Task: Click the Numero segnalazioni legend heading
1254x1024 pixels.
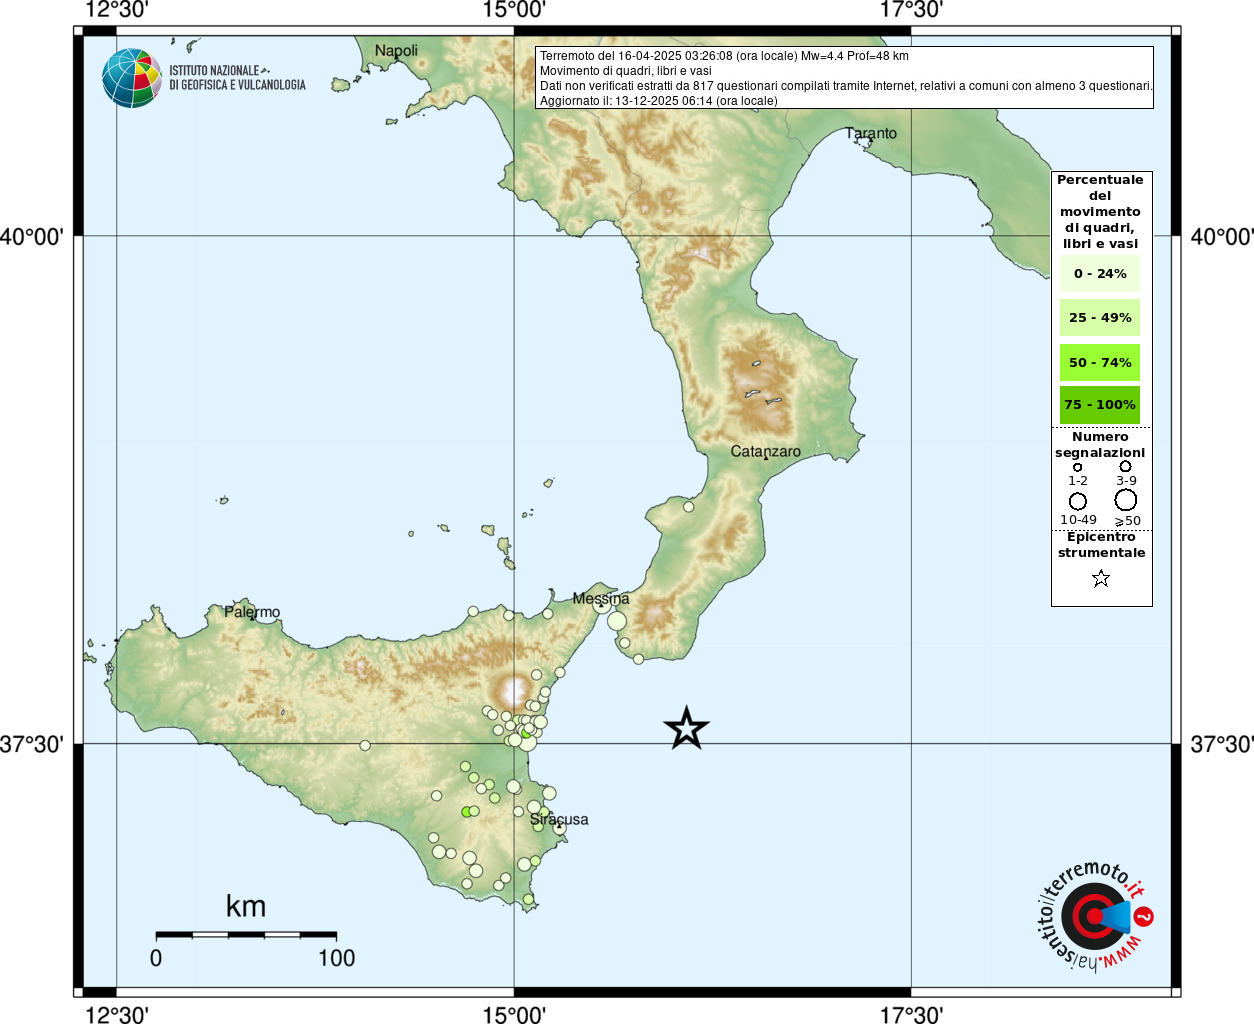Action: click(1100, 445)
